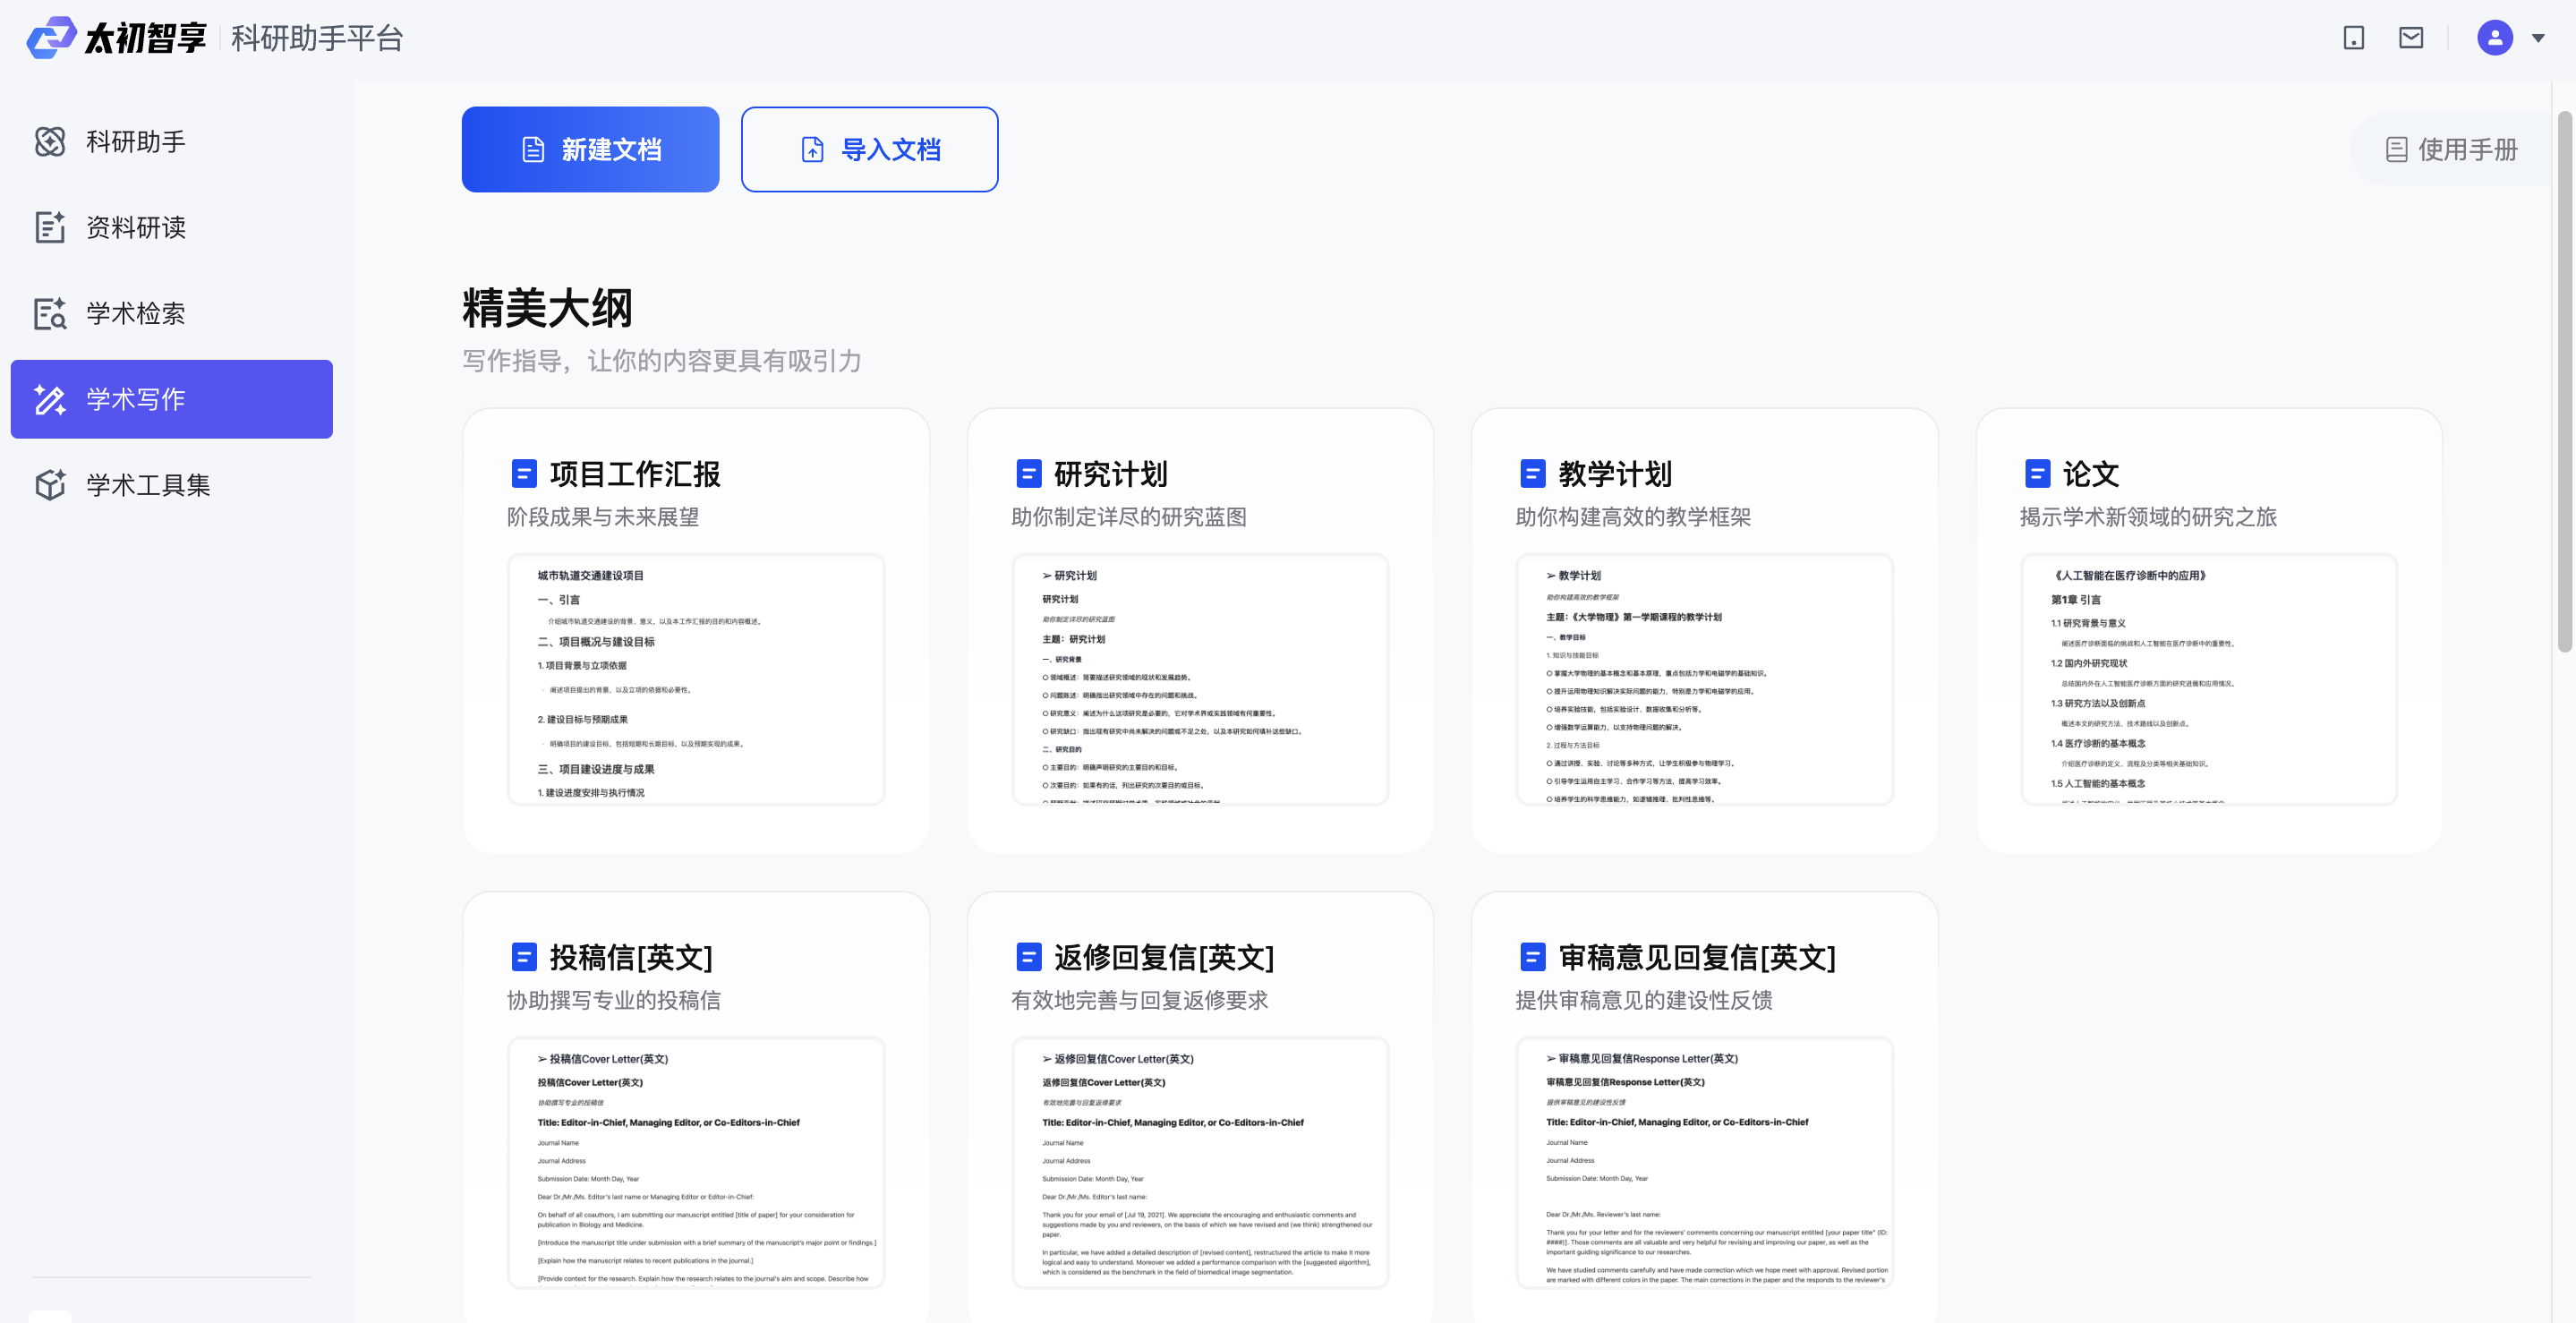This screenshot has width=2576, height=1323.
Task: Go to 资料研读 sidebar item
Action: click(135, 228)
